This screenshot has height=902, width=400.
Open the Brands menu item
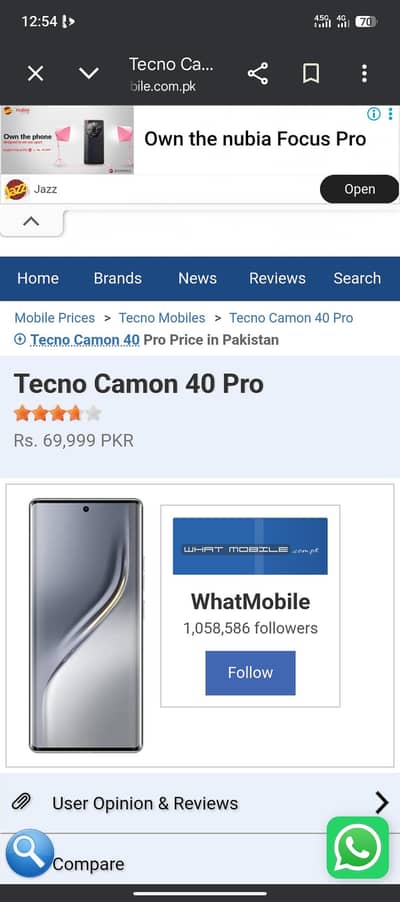click(117, 278)
